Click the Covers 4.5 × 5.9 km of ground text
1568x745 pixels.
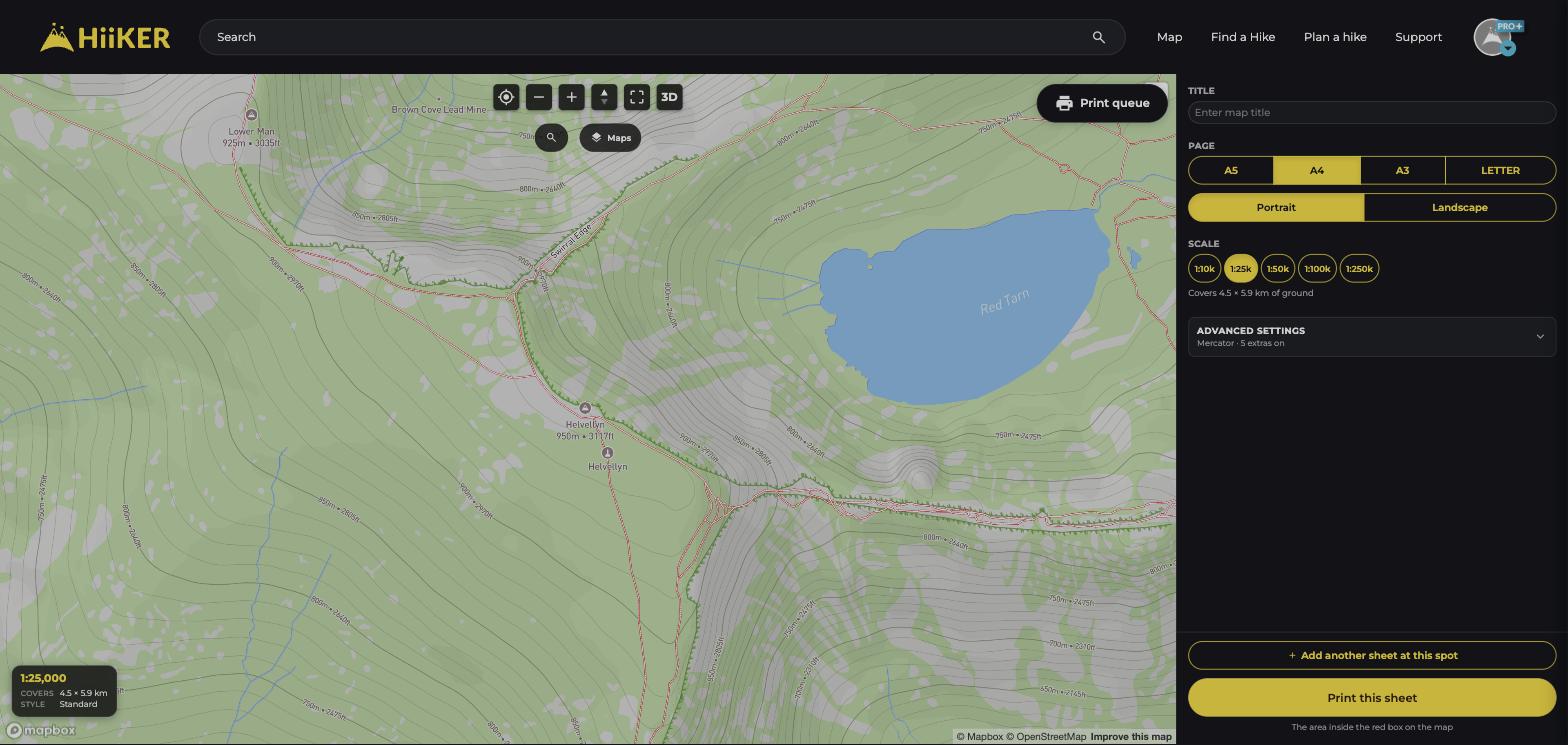(x=1251, y=293)
